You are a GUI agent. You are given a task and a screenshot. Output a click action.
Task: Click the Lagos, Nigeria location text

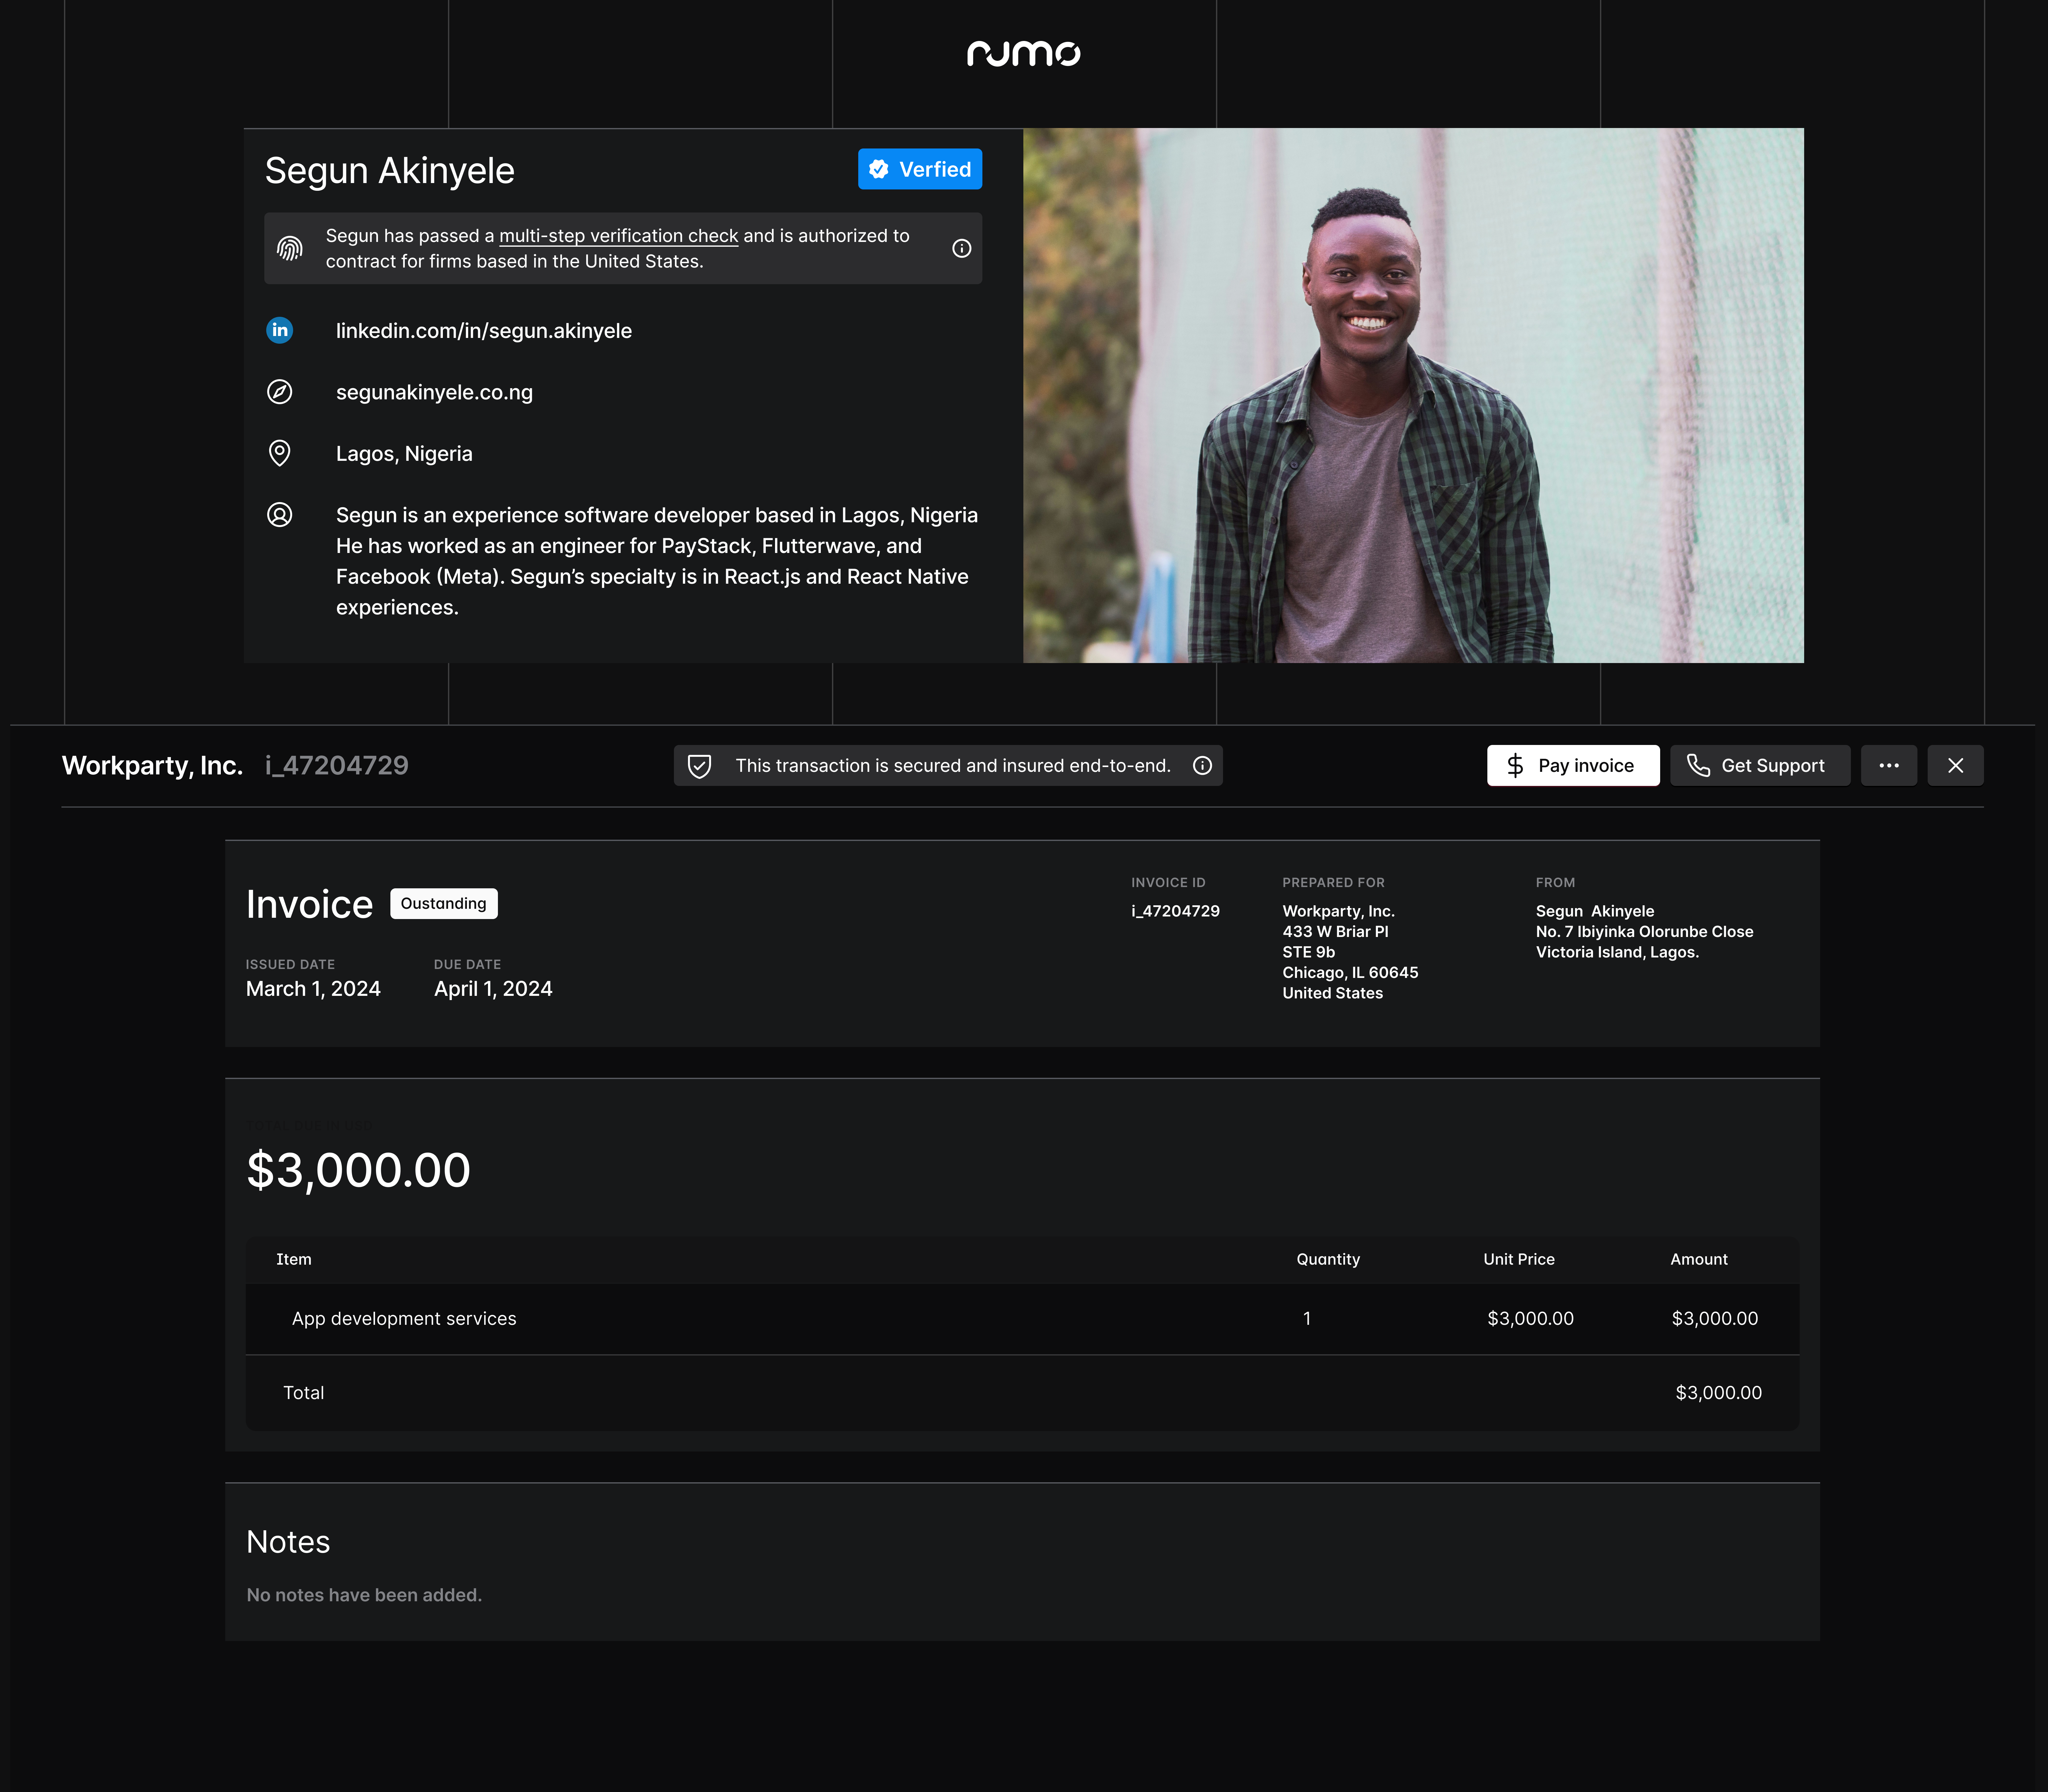click(x=404, y=454)
